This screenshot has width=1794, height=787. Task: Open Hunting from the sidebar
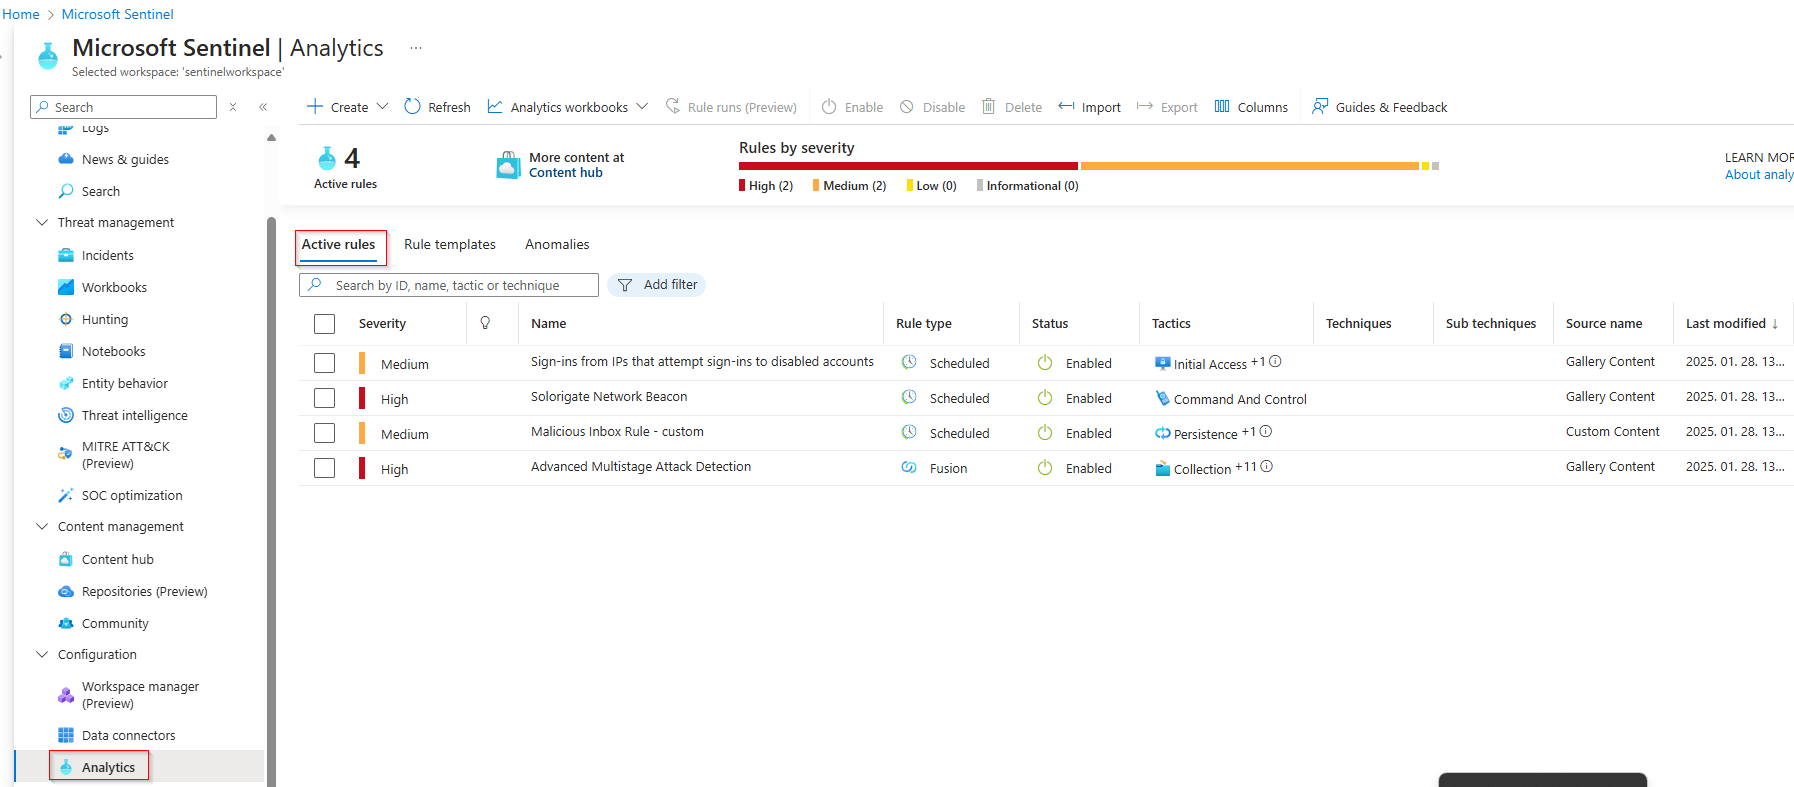pyautogui.click(x=104, y=320)
